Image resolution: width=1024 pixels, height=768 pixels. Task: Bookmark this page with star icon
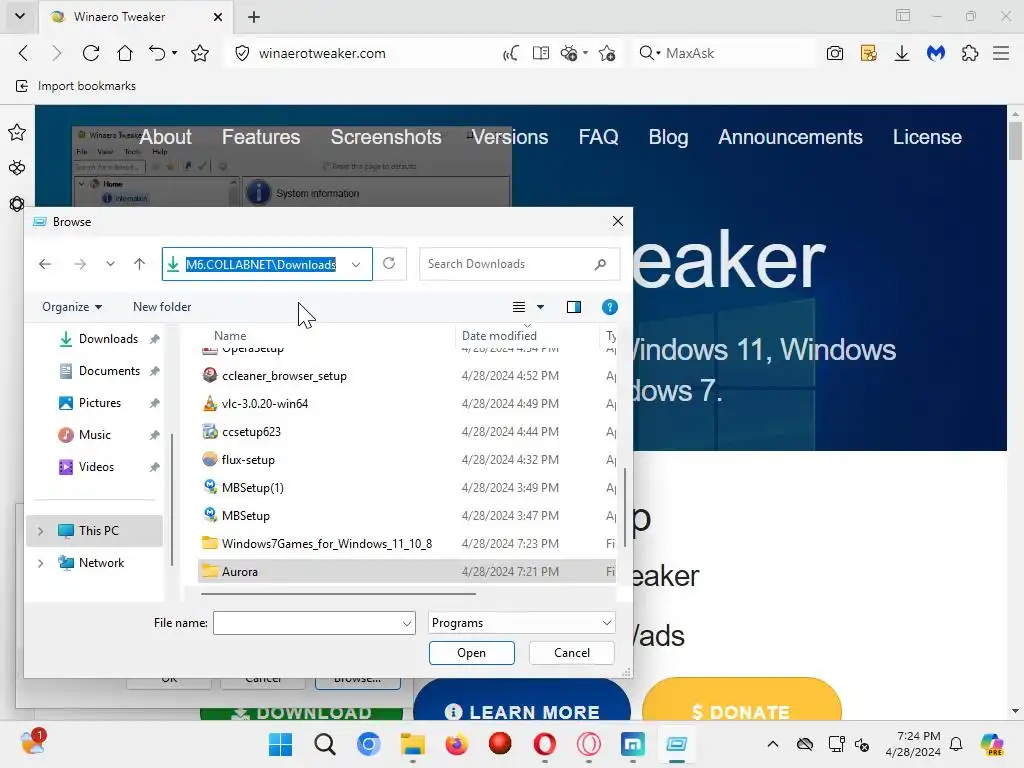[x=200, y=53]
